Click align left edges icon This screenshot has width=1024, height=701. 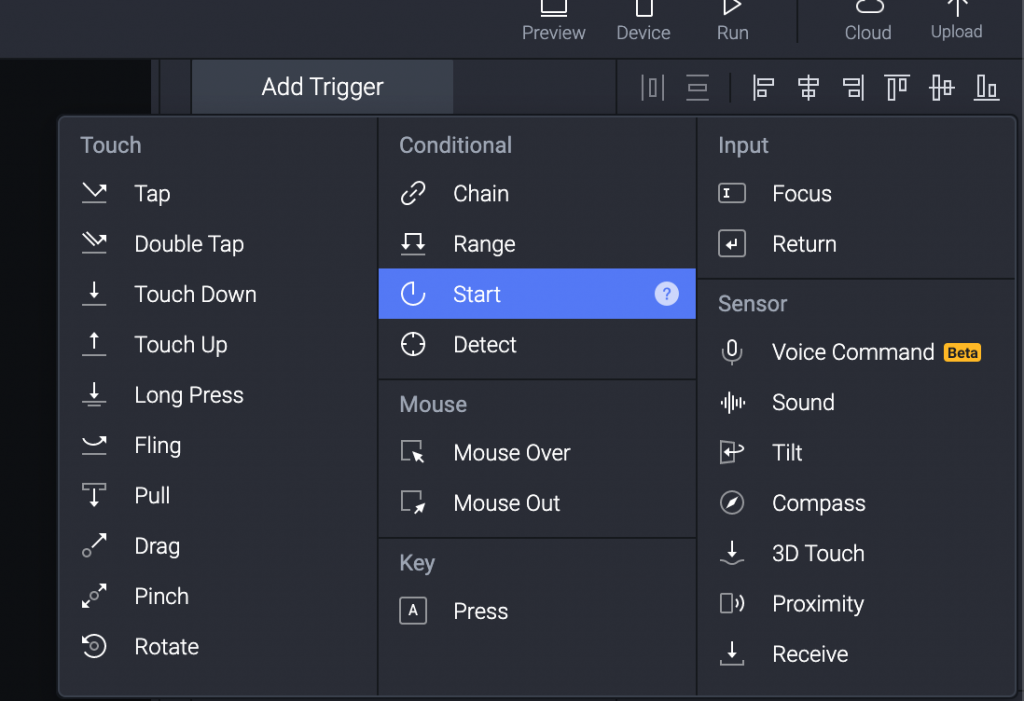click(x=764, y=88)
